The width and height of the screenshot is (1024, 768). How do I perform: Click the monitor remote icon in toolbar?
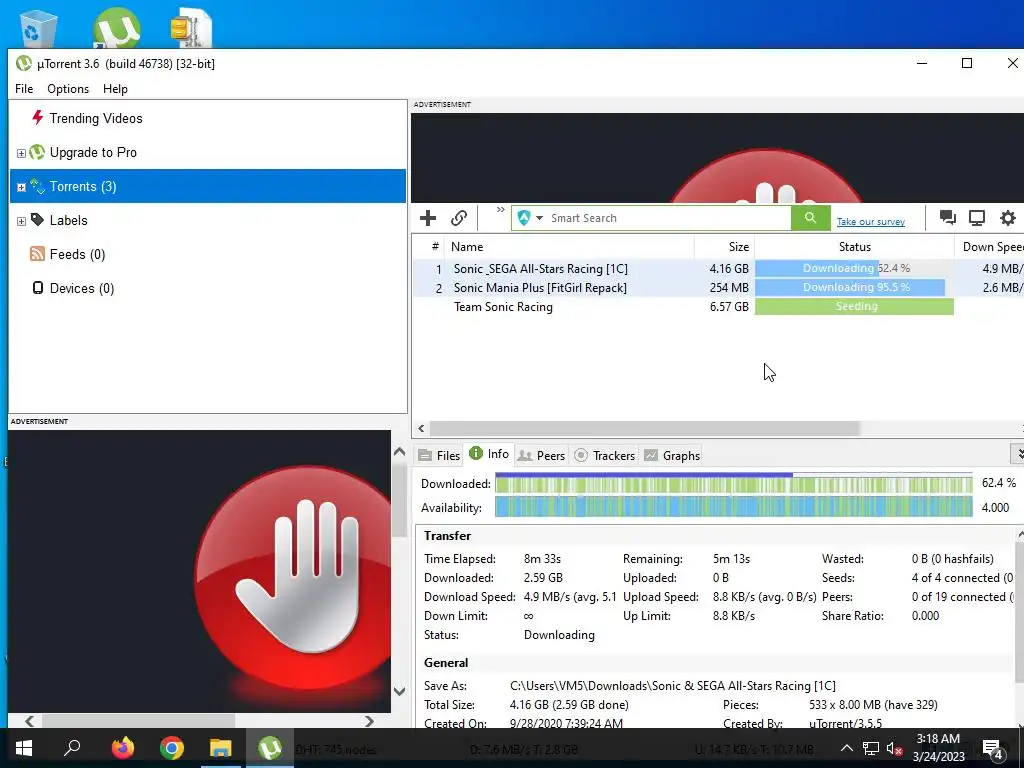coord(977,217)
